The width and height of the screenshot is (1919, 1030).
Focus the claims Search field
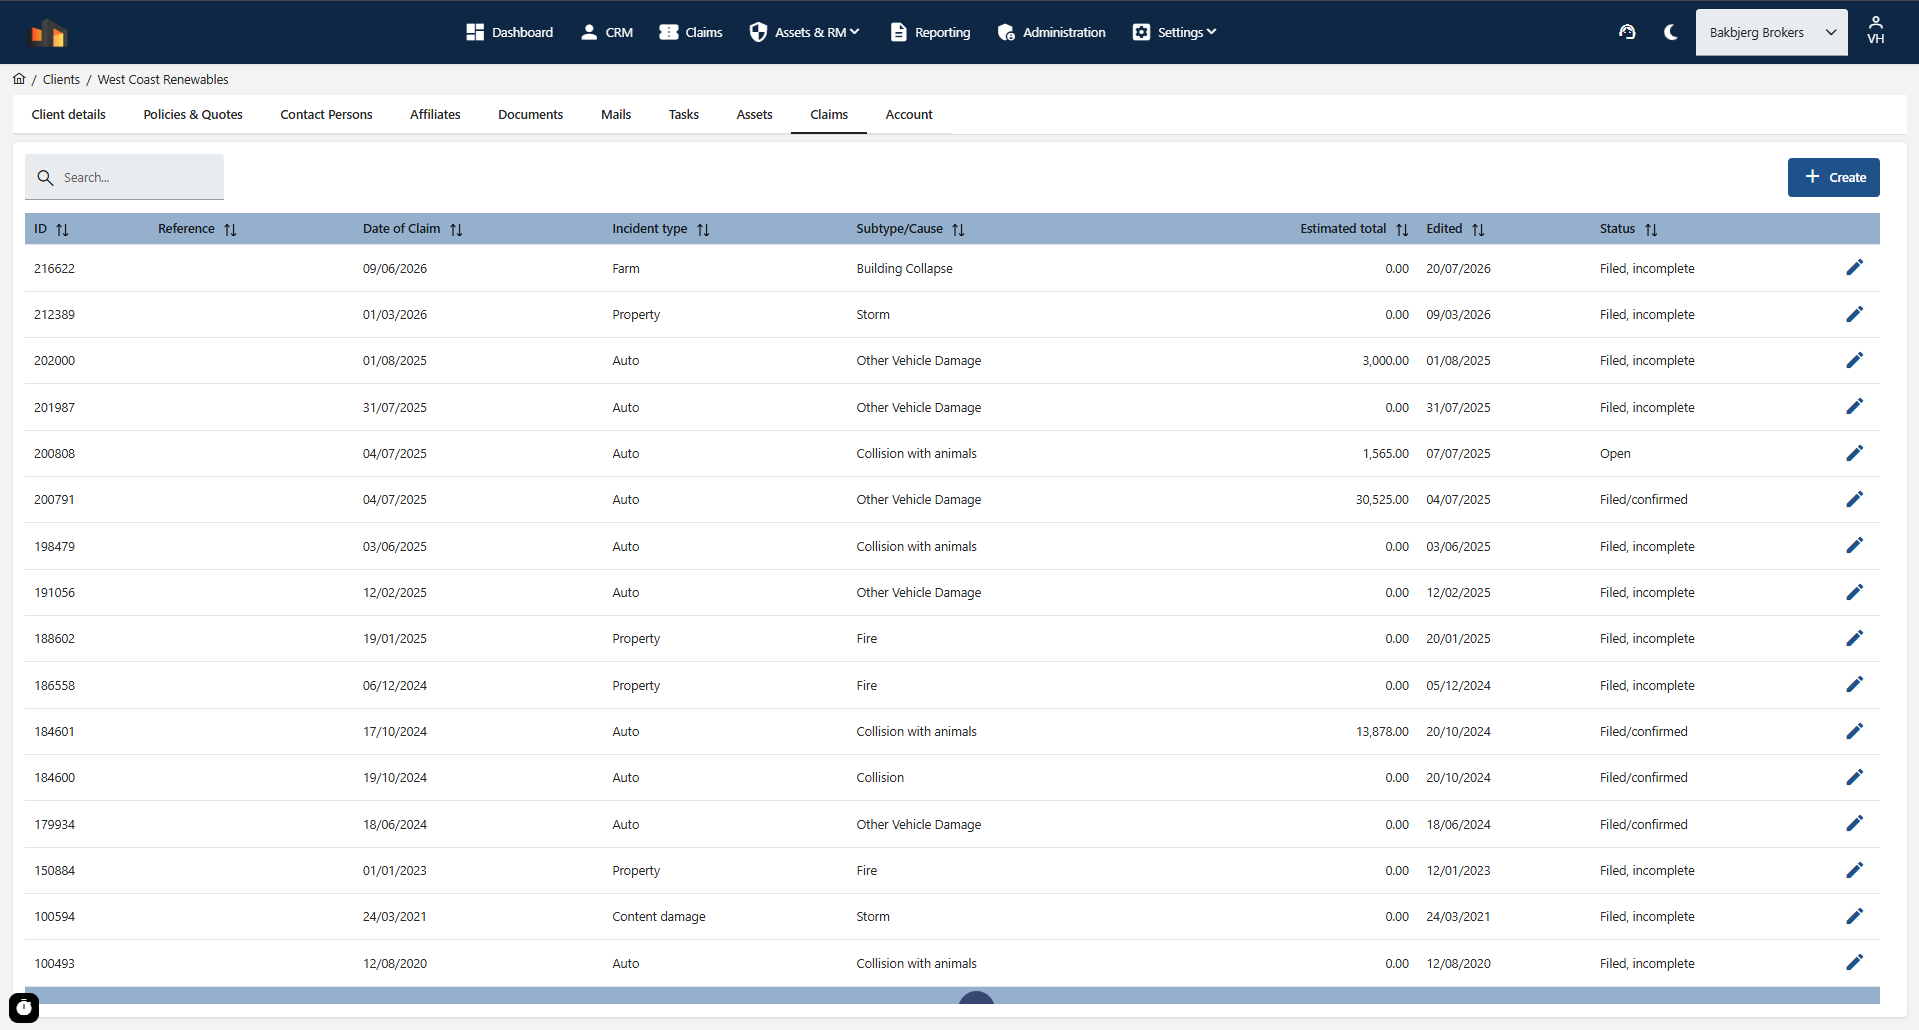pyautogui.click(x=124, y=177)
